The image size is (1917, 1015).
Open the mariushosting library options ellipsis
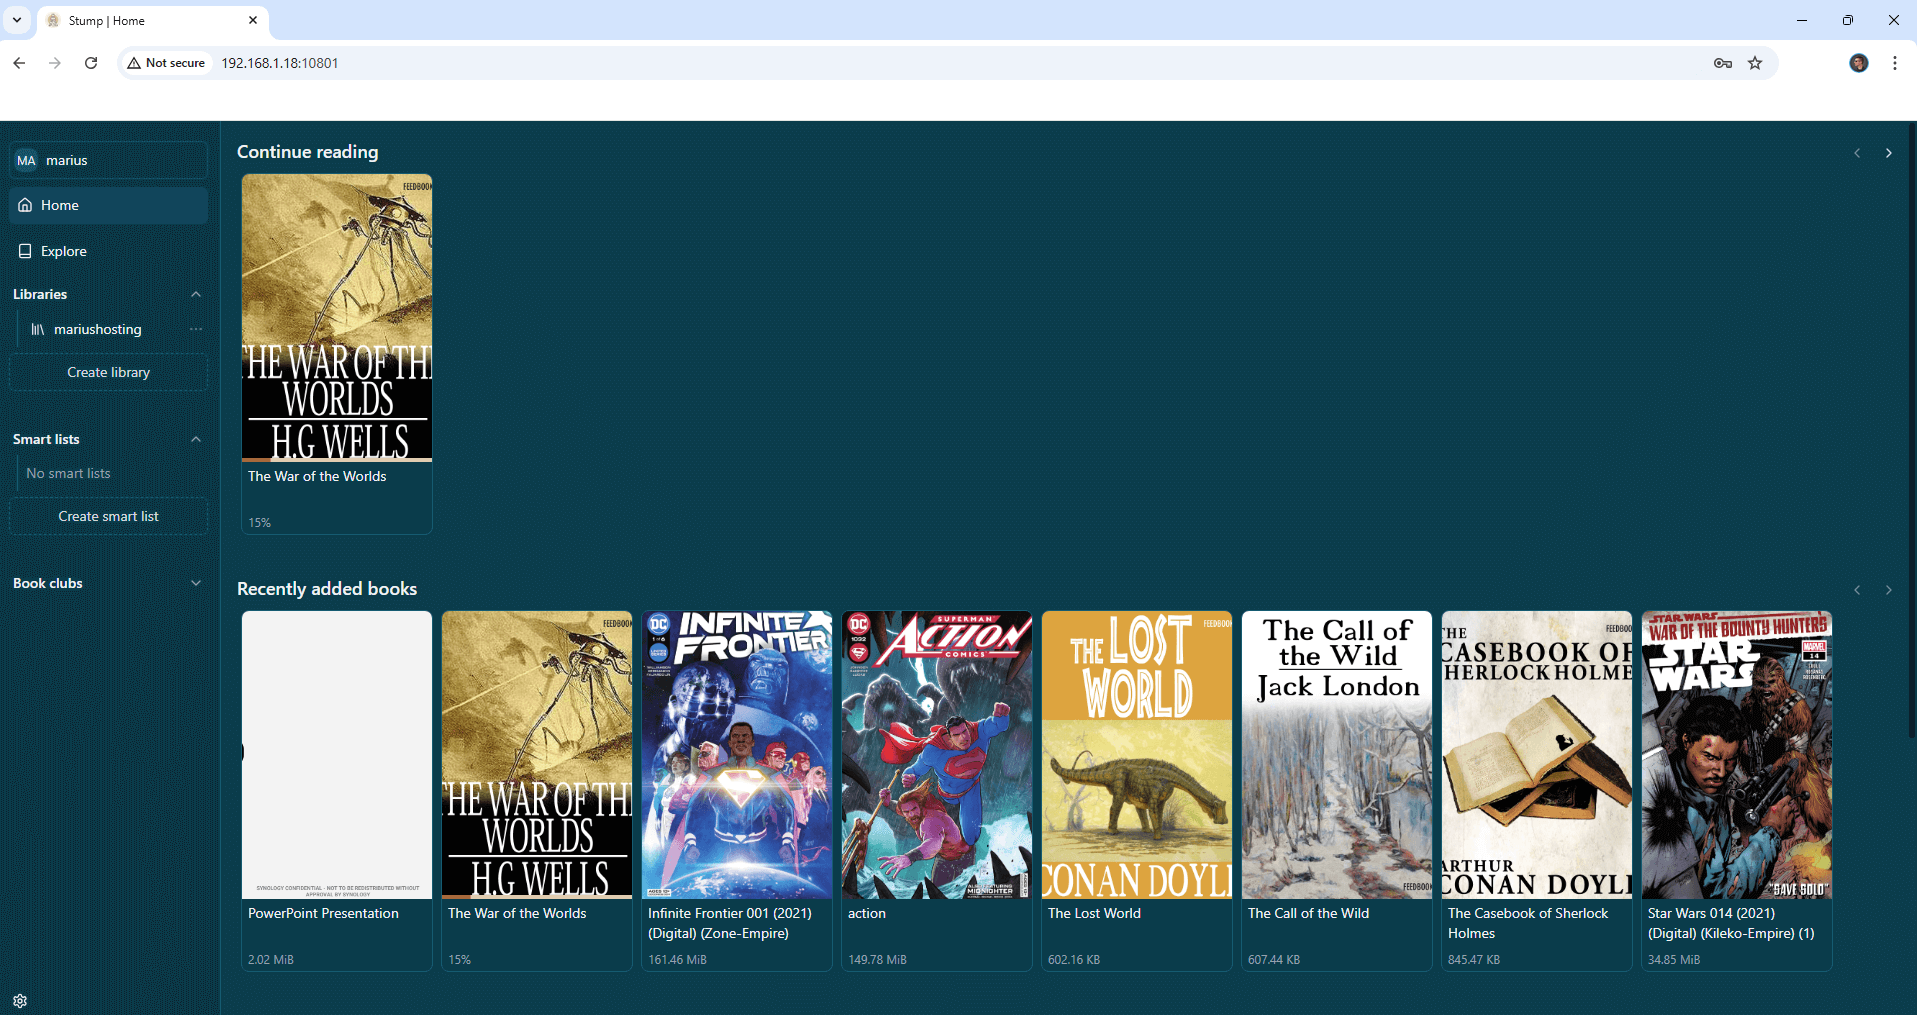(x=196, y=329)
